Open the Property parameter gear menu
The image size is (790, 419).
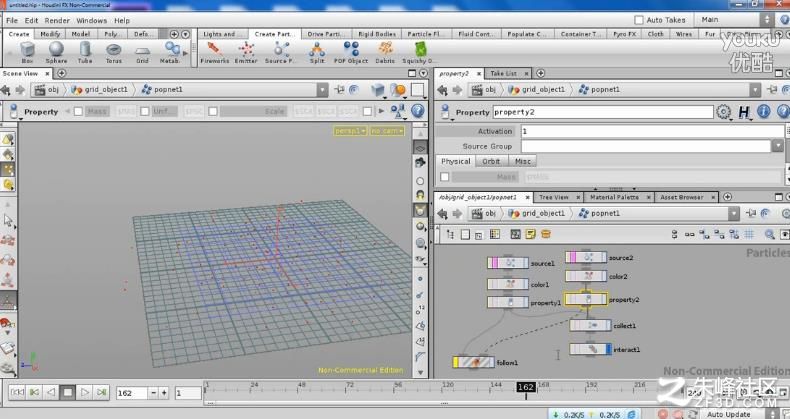pos(723,112)
